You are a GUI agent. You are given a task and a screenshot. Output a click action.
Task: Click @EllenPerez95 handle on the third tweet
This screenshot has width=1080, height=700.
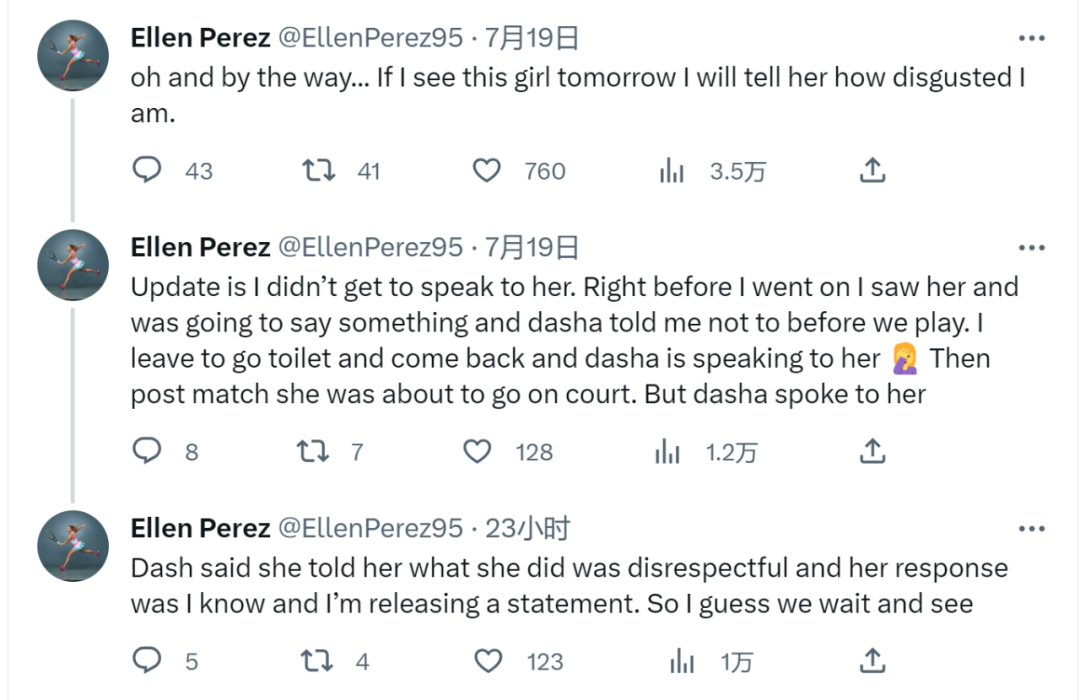tap(369, 528)
